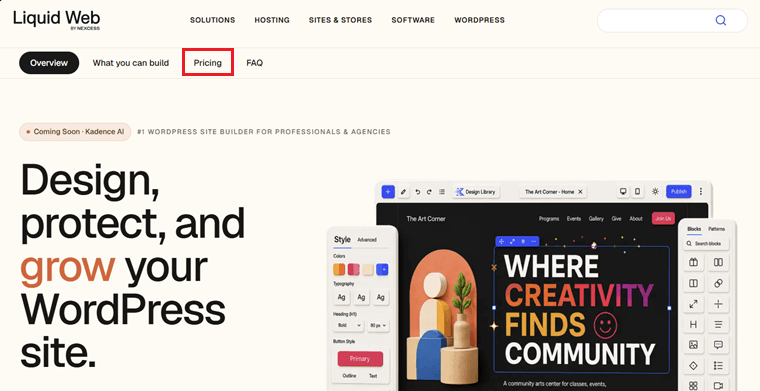Screen dimensions: 760x391
Task: Switch to the Patterns tab
Action: point(717,229)
